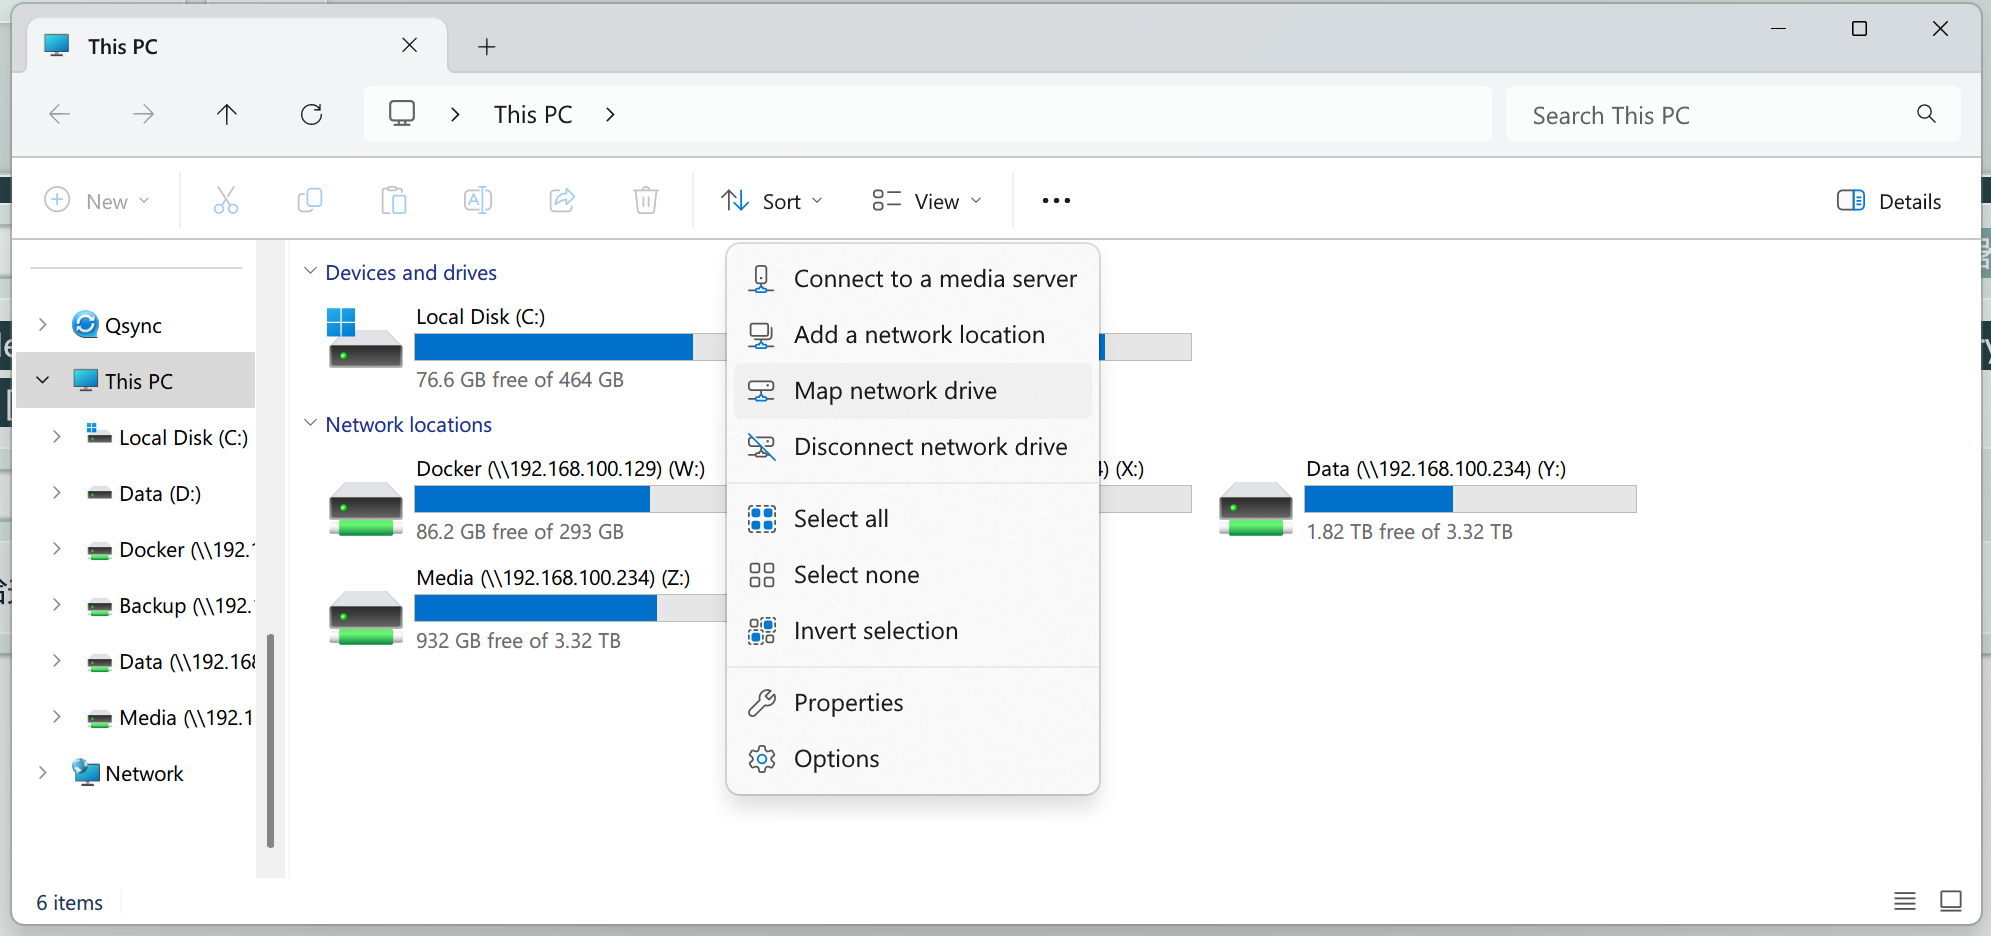Click the Share icon in toolbar
The height and width of the screenshot is (936, 1991).
click(562, 201)
